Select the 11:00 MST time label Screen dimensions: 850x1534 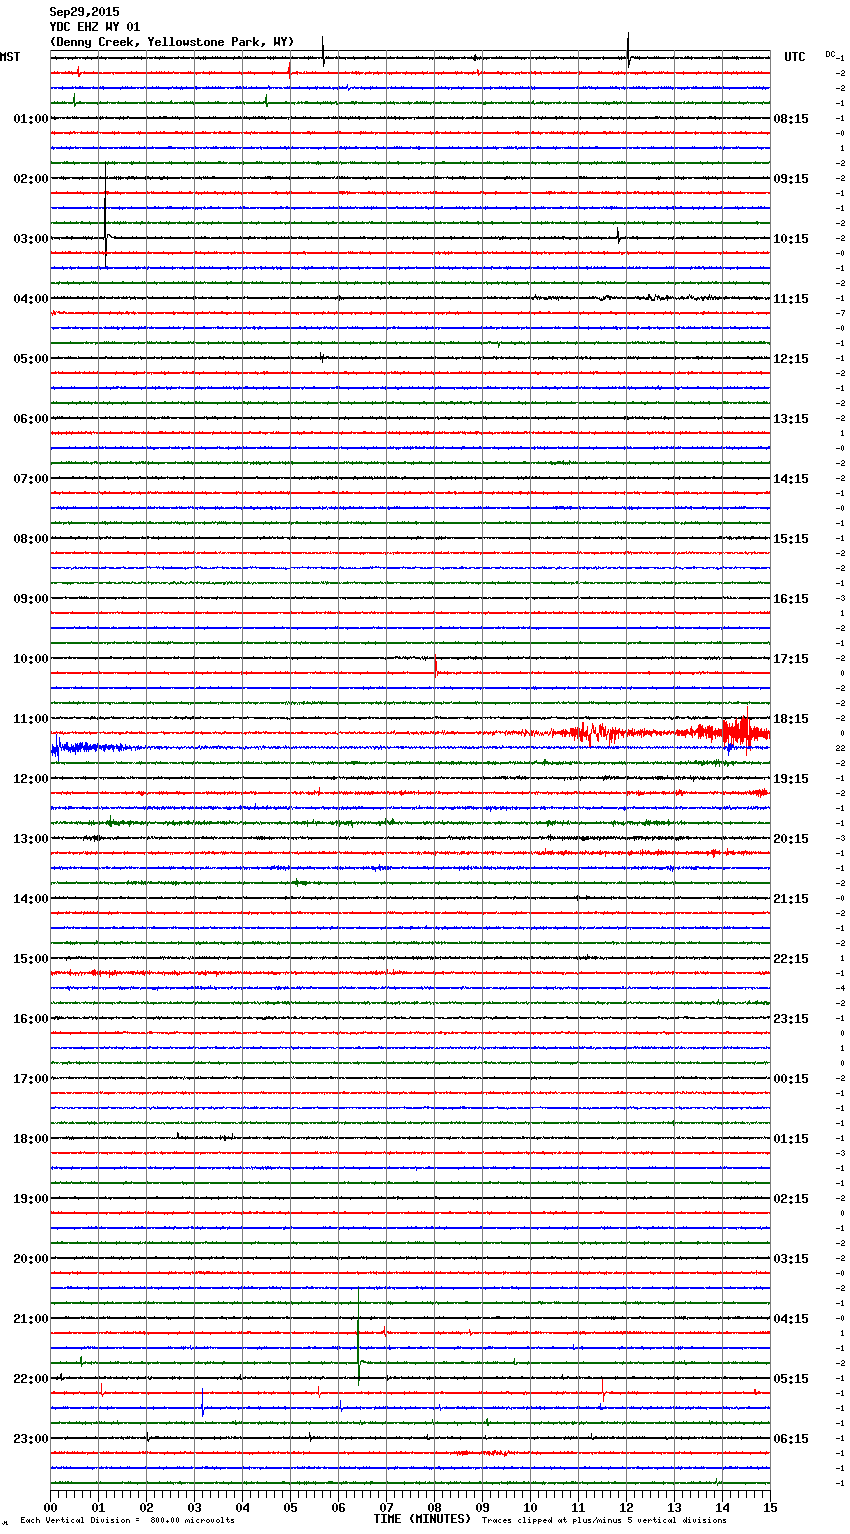[31, 719]
